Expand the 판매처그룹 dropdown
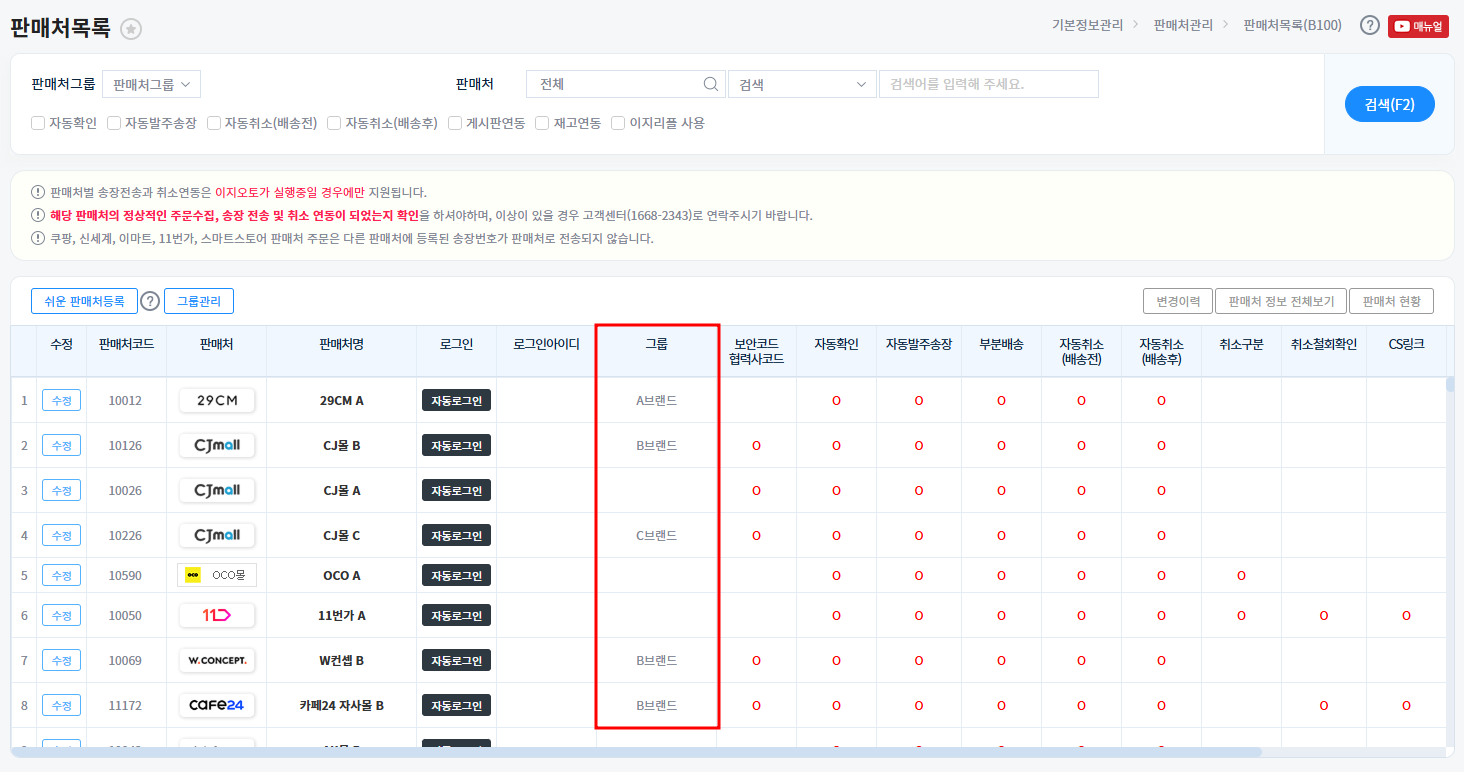This screenshot has width=1464, height=772. (152, 84)
